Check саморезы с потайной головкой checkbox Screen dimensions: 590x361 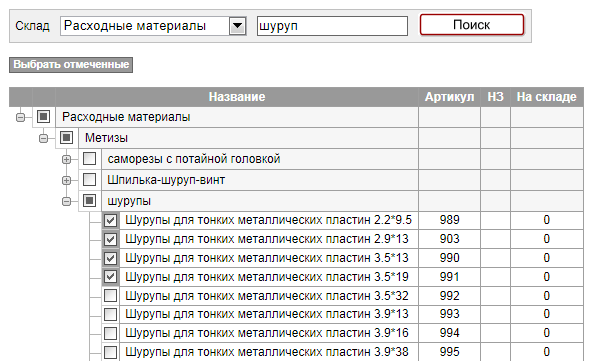click(90, 158)
